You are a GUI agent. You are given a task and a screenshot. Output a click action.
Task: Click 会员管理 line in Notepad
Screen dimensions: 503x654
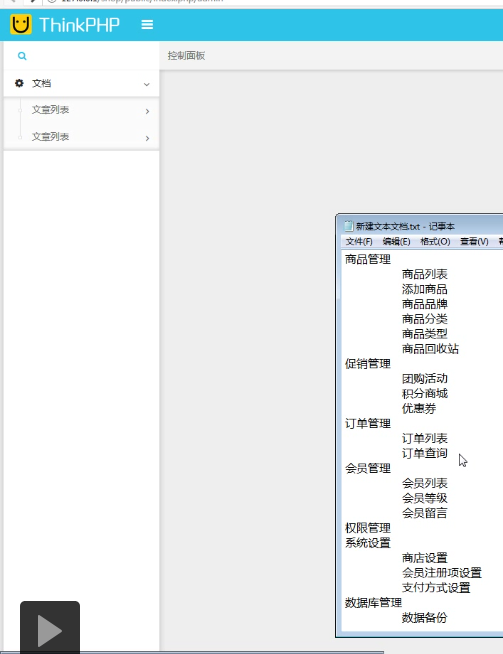pyautogui.click(x=368, y=468)
